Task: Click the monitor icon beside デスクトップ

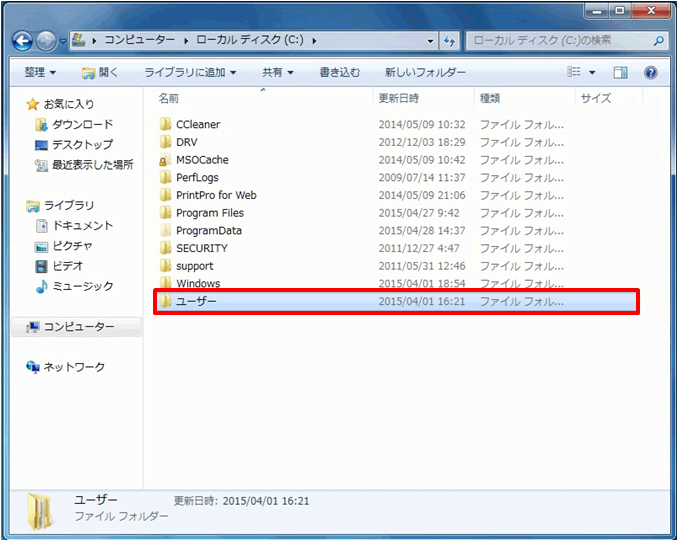Action: tap(41, 145)
